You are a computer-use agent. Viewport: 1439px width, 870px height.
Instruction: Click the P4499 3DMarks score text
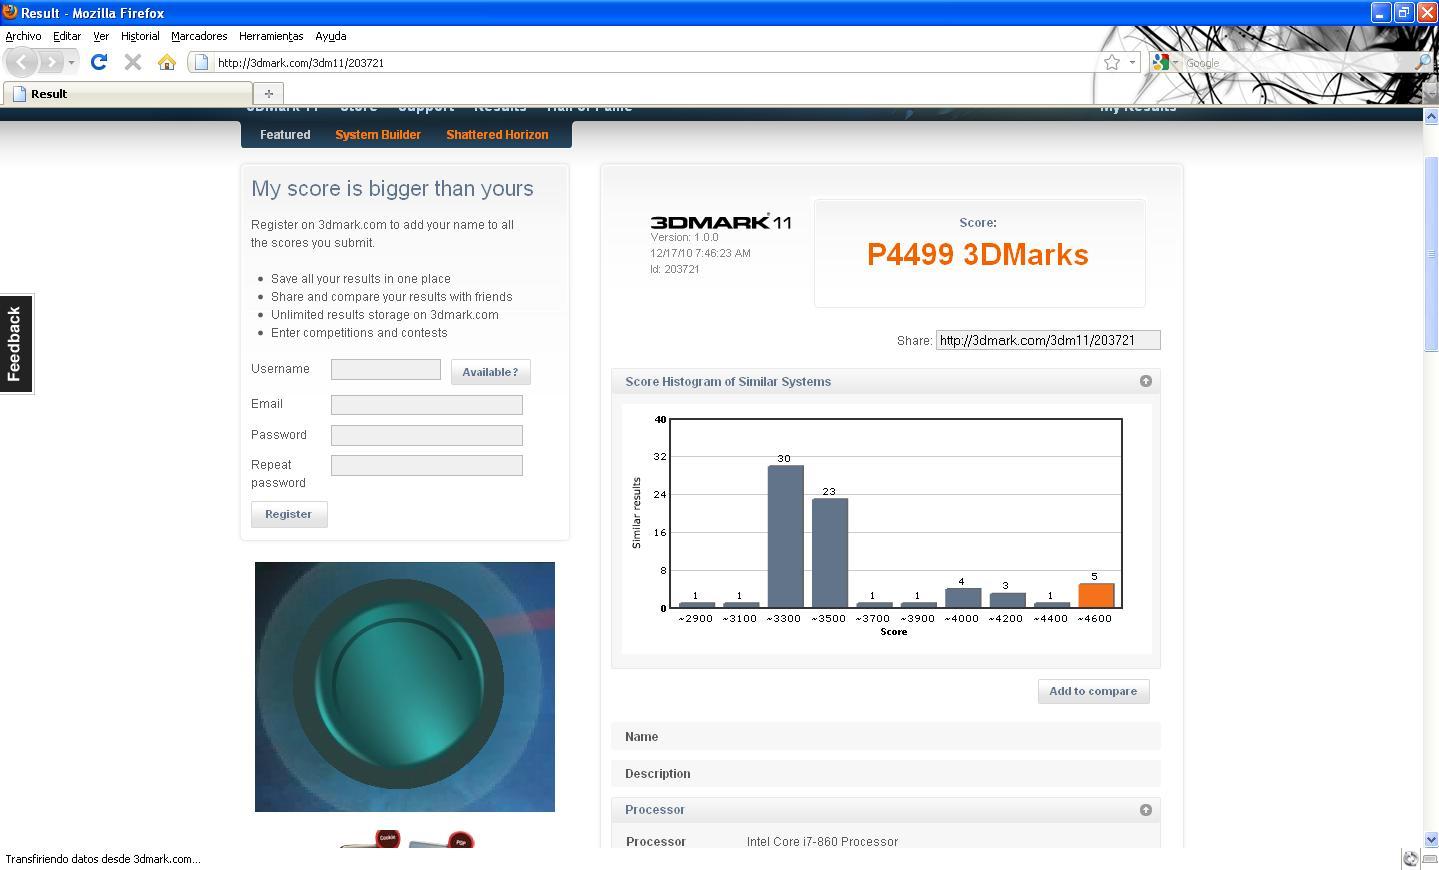click(x=978, y=255)
